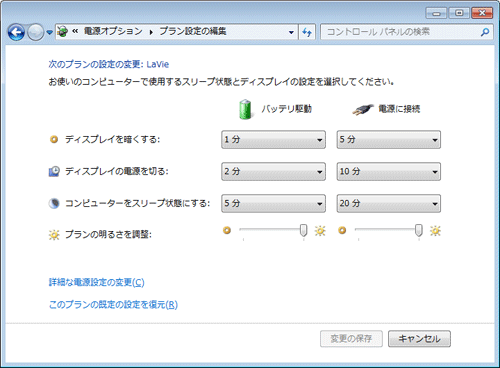Click 電源オプション breadcrumb in address bar
Screen dimensions: 500x368
pos(113,31)
